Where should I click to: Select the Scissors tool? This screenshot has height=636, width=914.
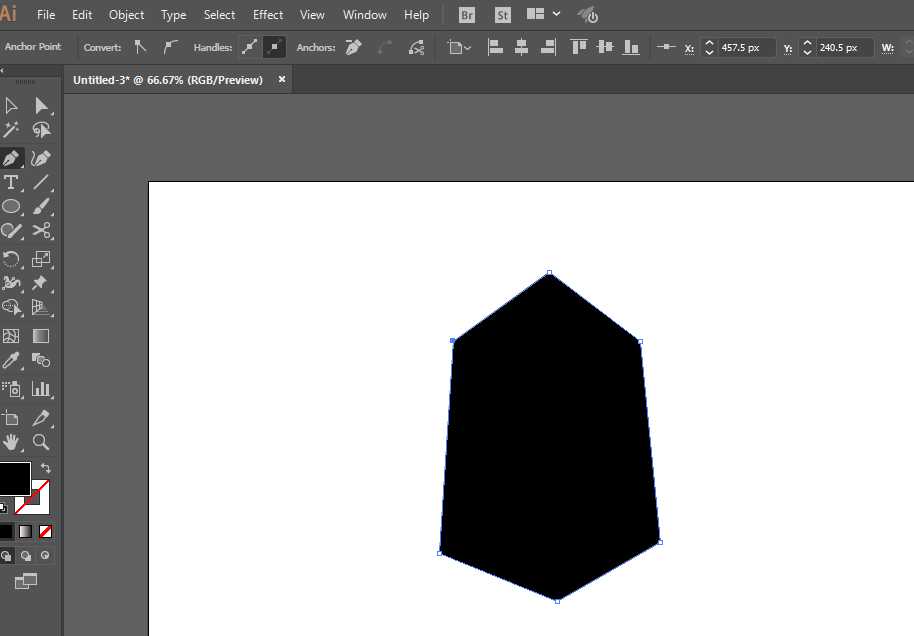(x=41, y=230)
